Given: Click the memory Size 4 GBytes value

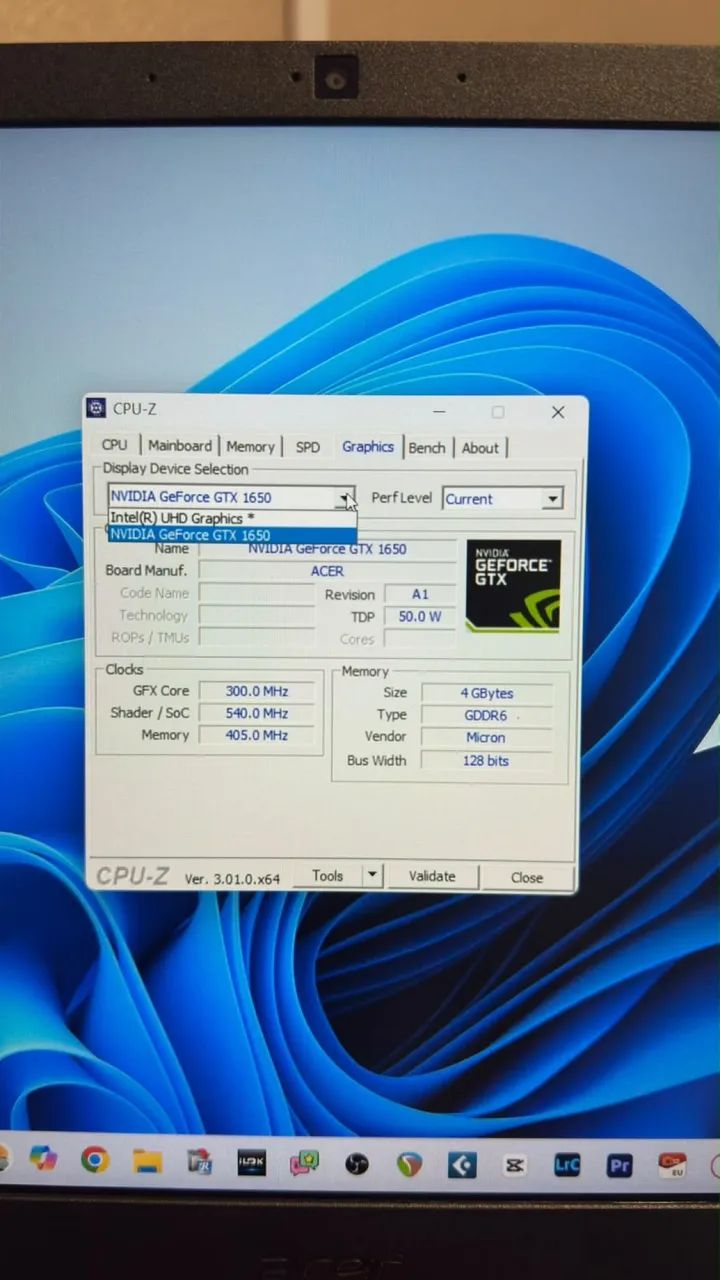Looking at the screenshot, I should [x=487, y=693].
